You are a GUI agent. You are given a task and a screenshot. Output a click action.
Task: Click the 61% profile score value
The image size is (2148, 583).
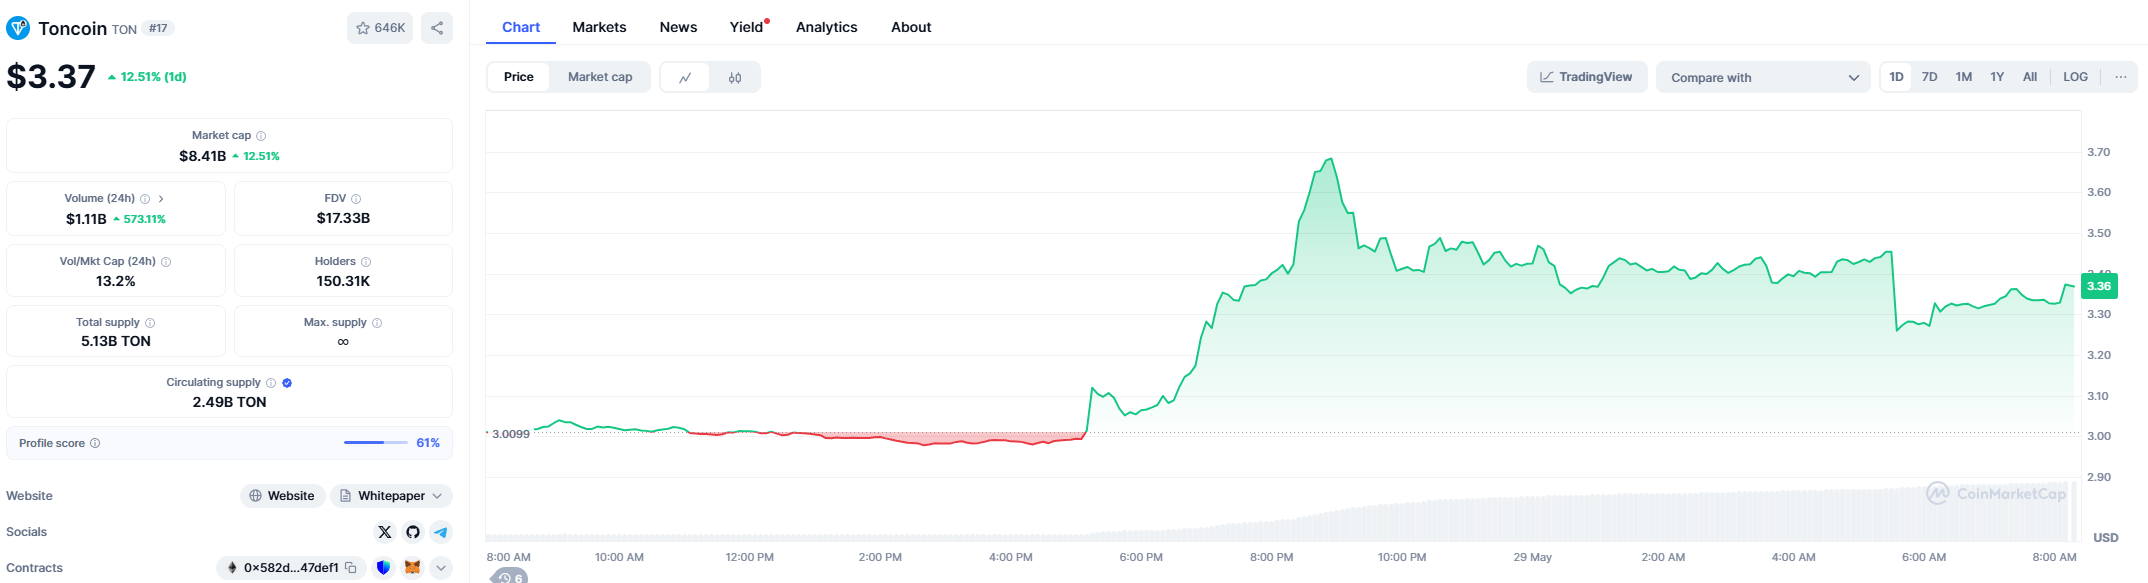tap(428, 443)
